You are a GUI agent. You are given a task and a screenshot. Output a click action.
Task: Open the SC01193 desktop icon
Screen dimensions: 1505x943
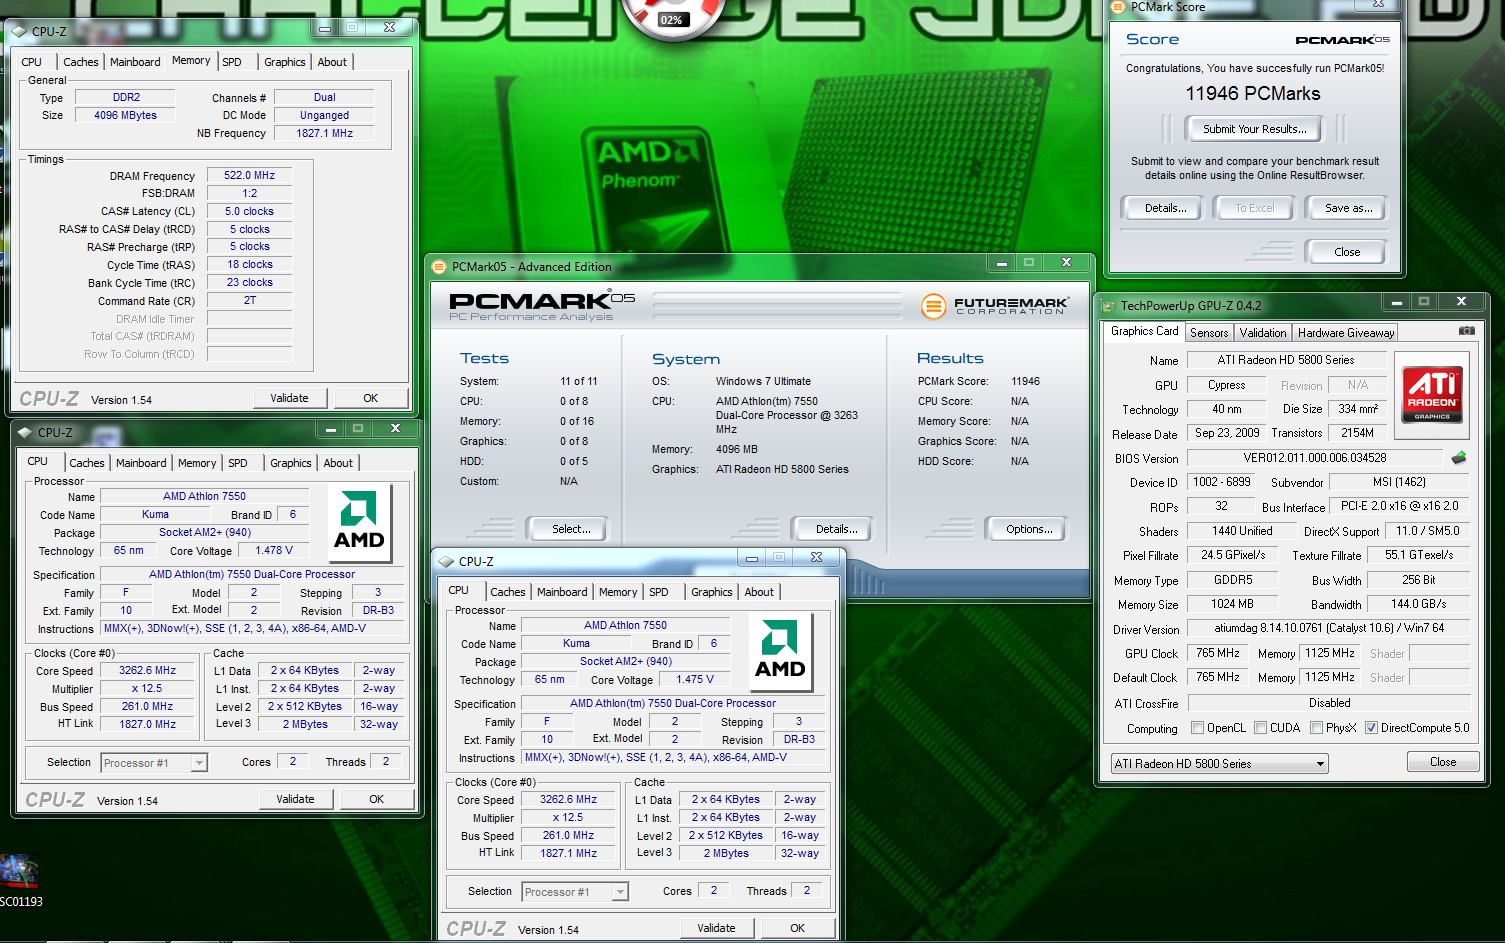pyautogui.click(x=20, y=880)
